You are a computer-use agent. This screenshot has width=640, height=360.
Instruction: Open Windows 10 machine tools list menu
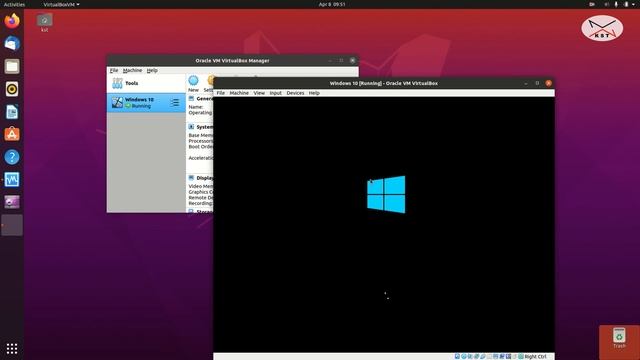tap(175, 103)
